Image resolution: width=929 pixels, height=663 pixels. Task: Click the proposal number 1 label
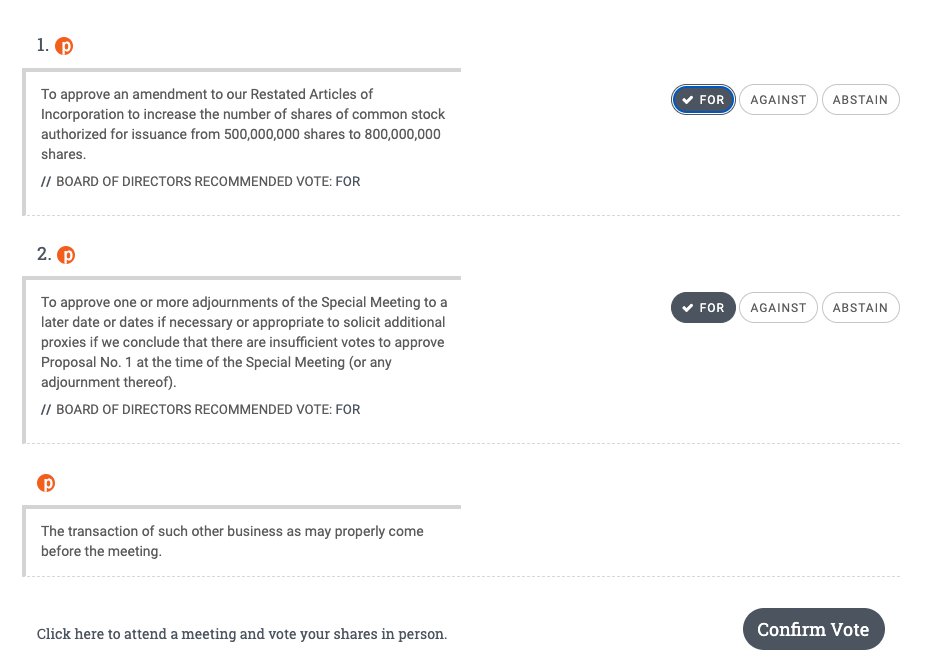[42, 45]
